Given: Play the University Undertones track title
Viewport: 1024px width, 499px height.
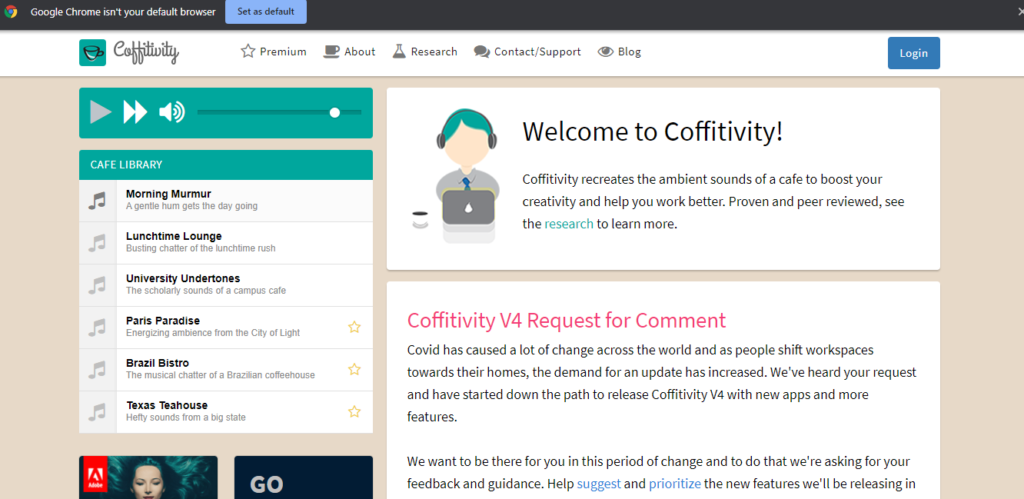Looking at the screenshot, I should click(183, 278).
